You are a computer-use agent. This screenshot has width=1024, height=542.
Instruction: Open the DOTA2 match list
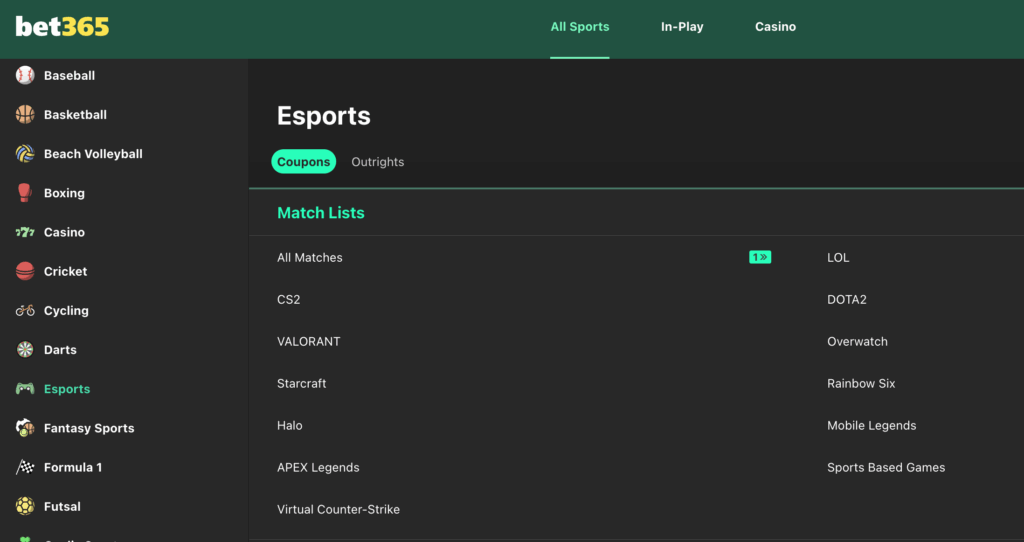click(x=846, y=299)
